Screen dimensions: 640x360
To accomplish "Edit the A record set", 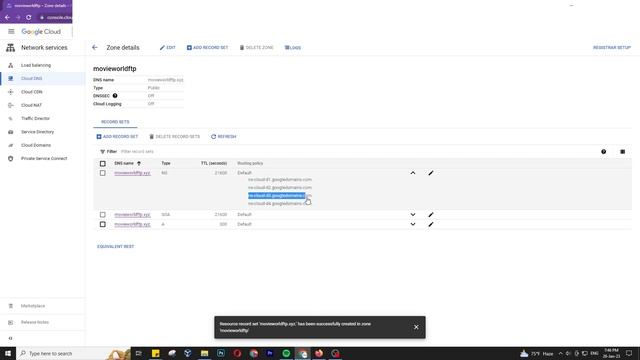I will [431, 224].
